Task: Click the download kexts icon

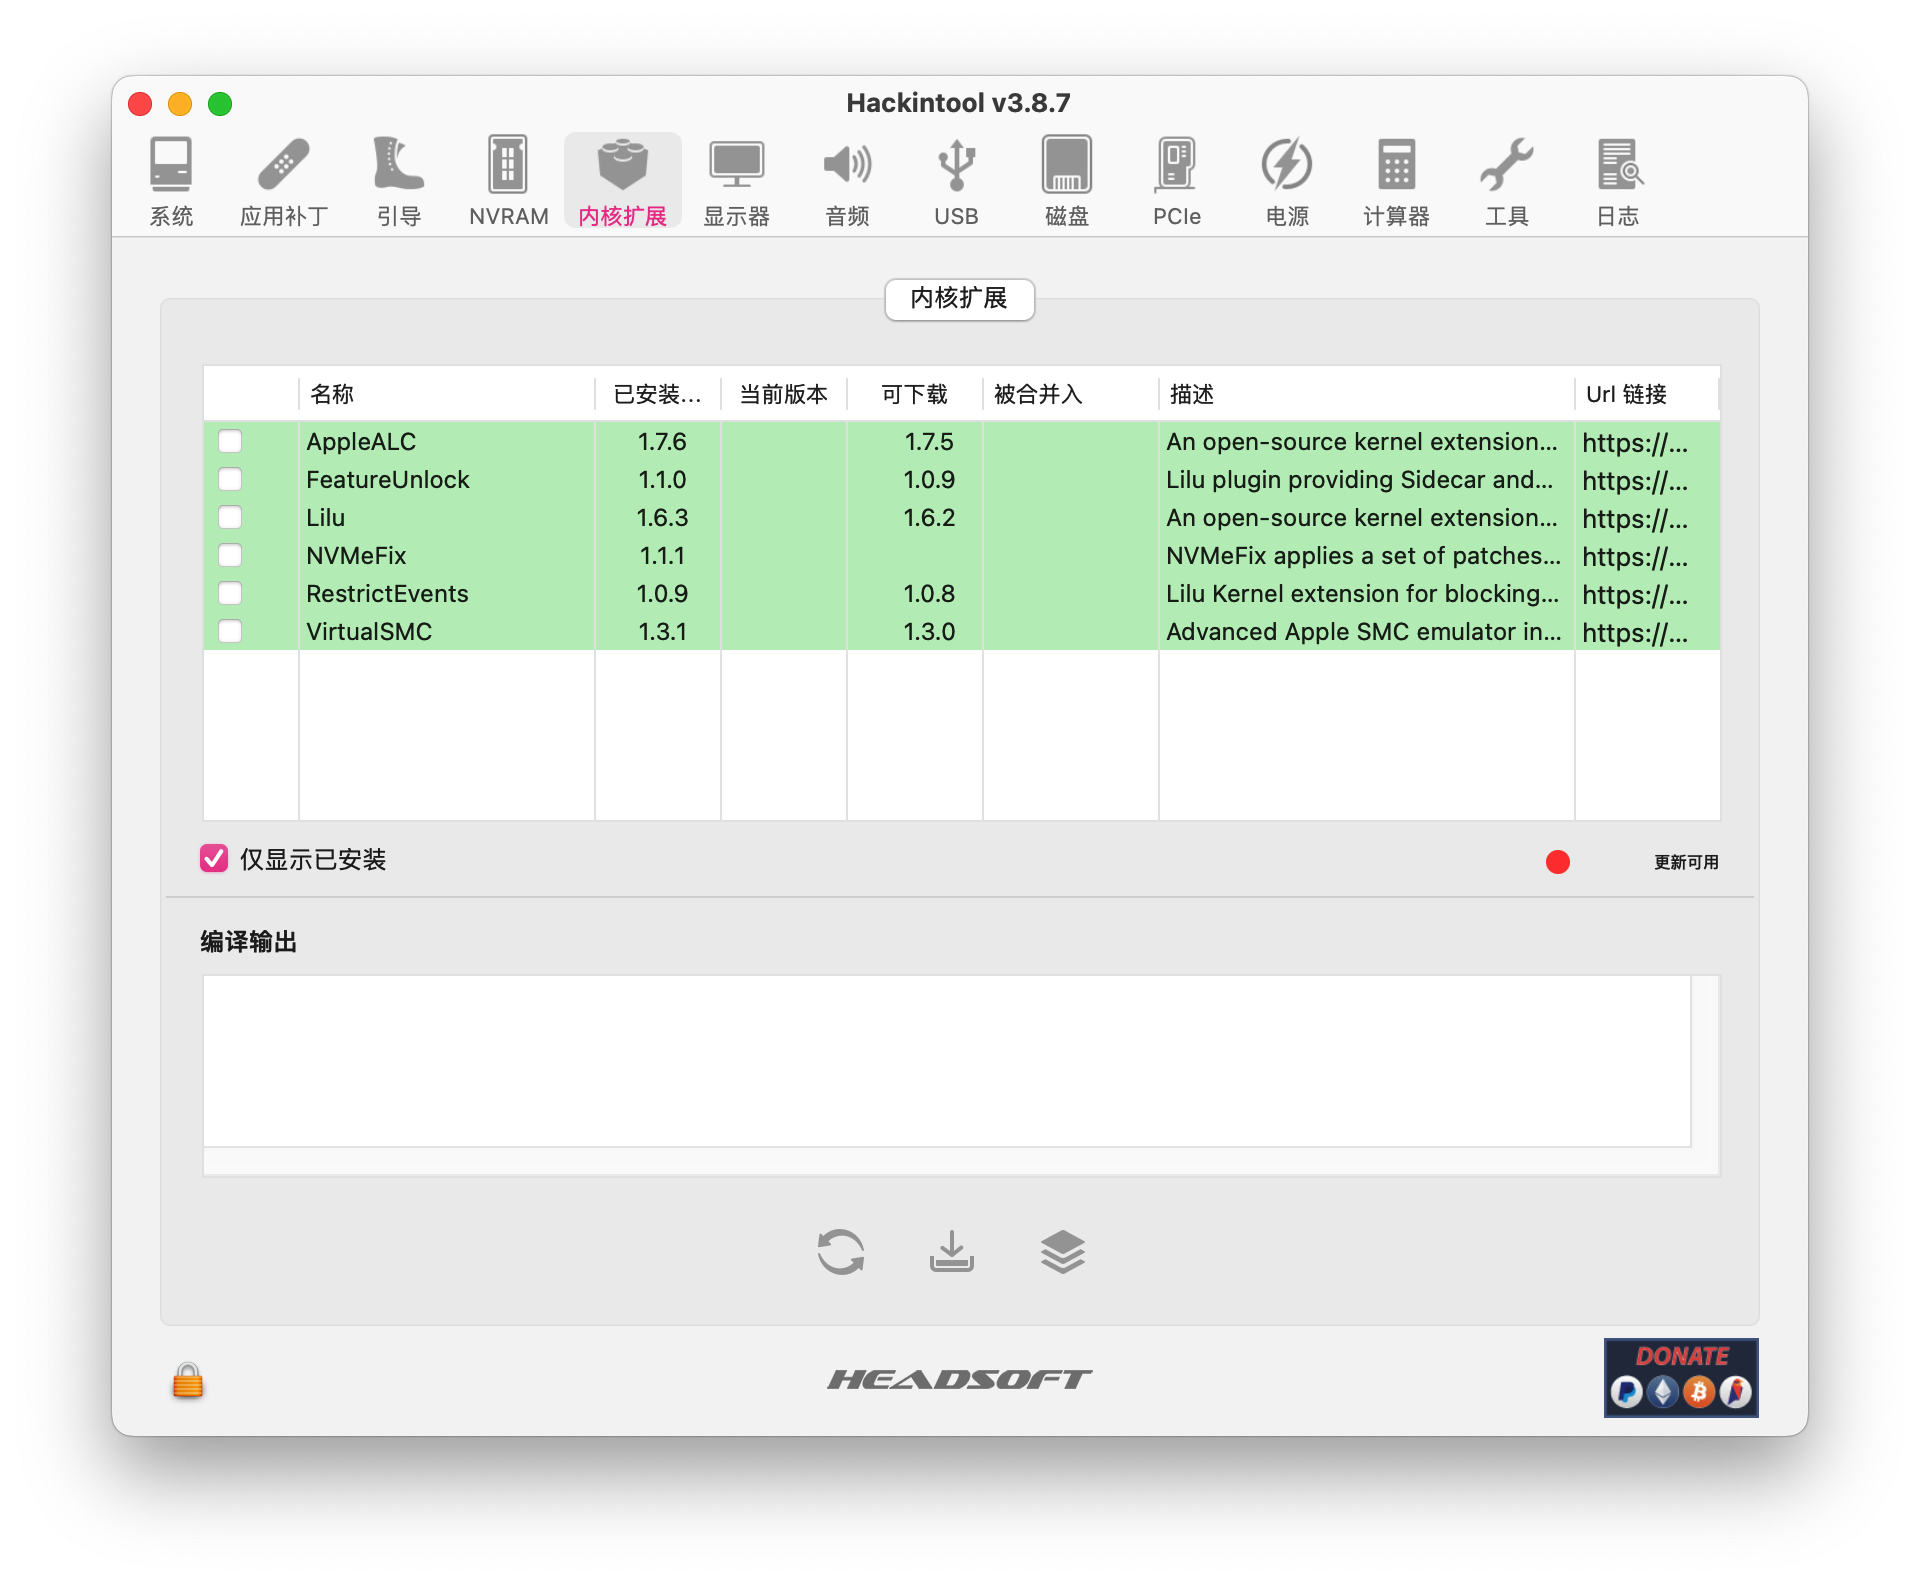Action: [951, 1251]
